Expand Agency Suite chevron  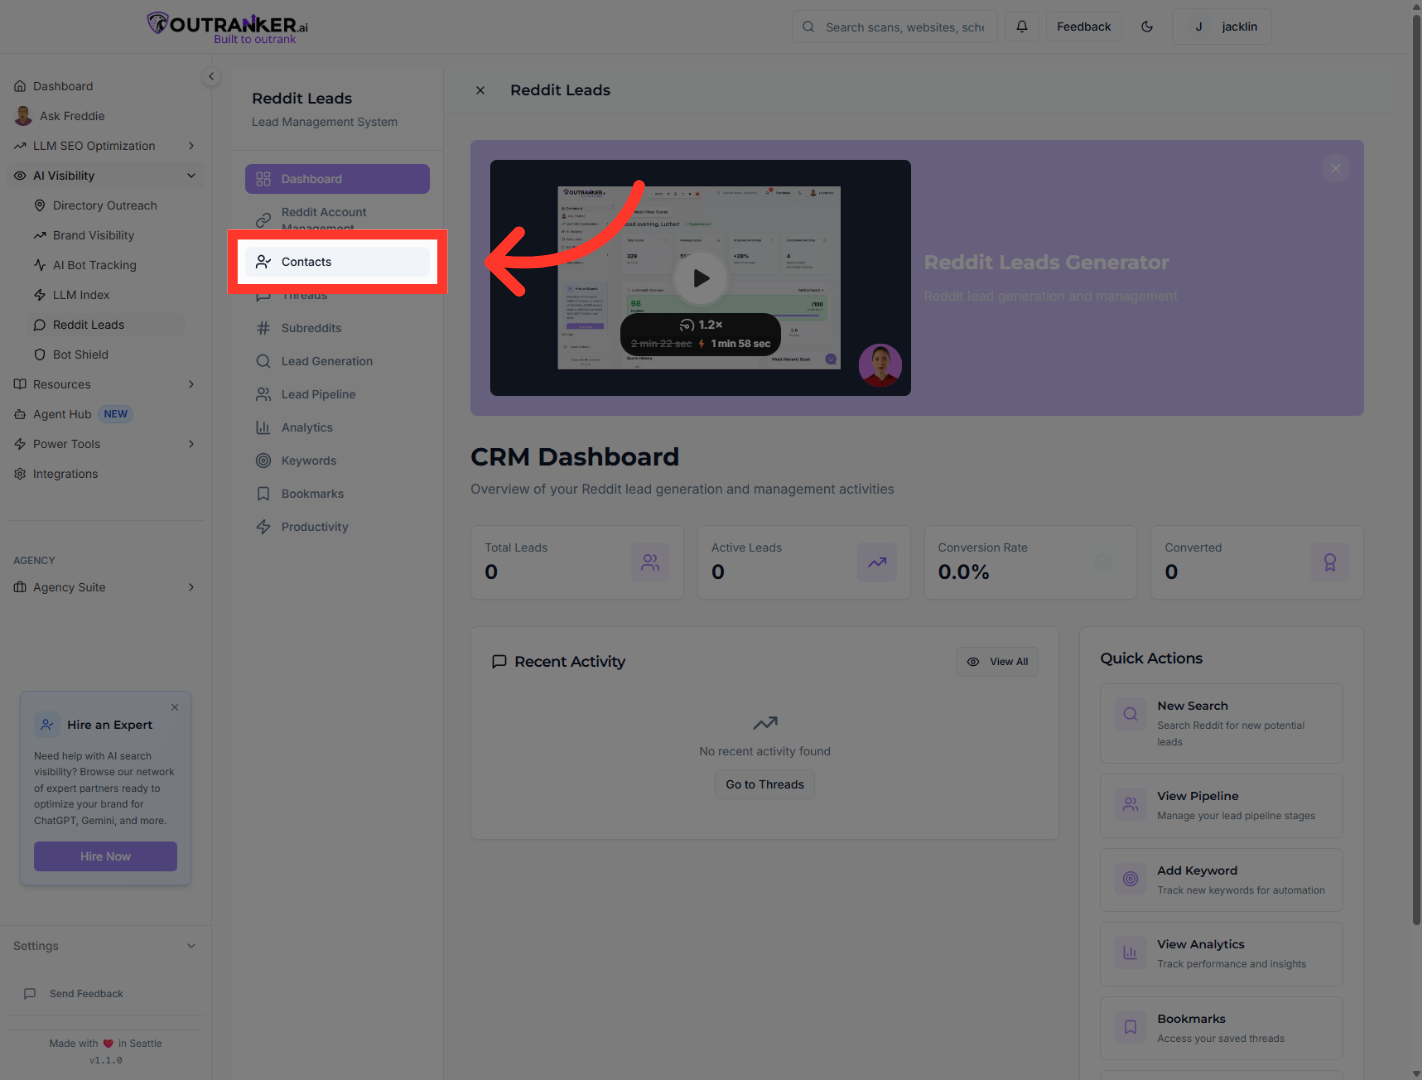pos(191,587)
